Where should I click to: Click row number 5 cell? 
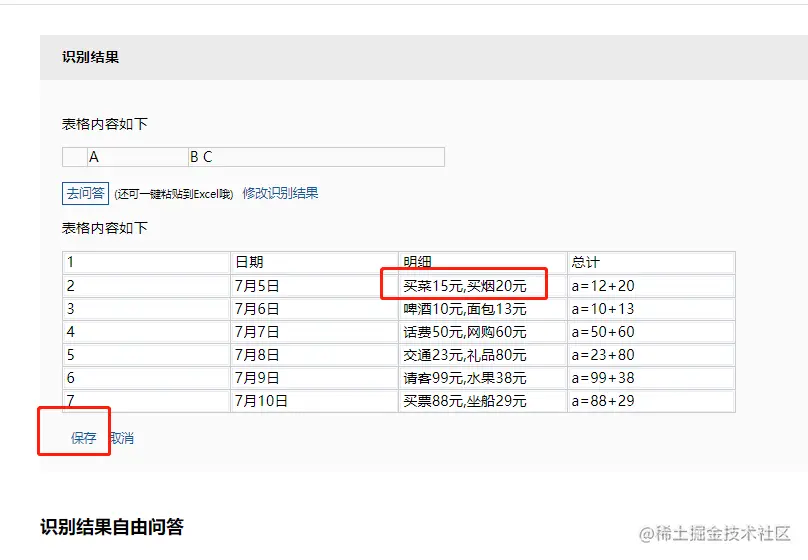(146, 355)
